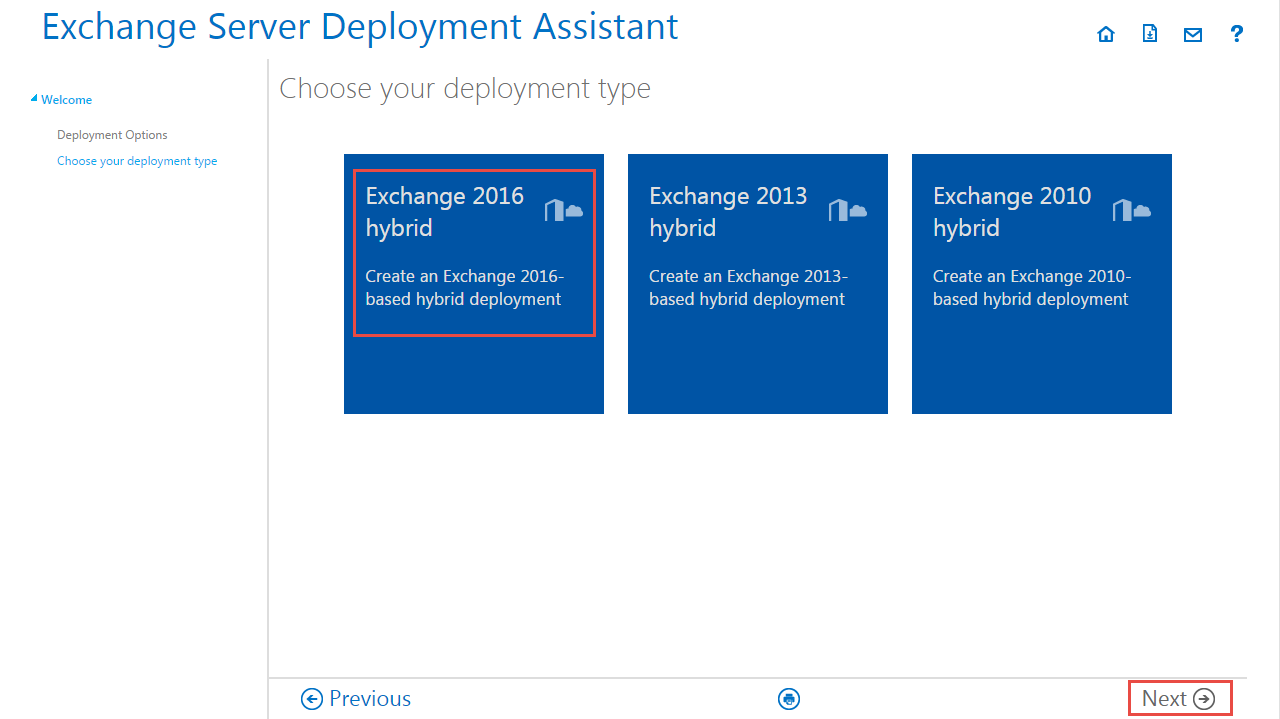Click the Exchange 2016 hybrid cloud icon

(x=564, y=209)
